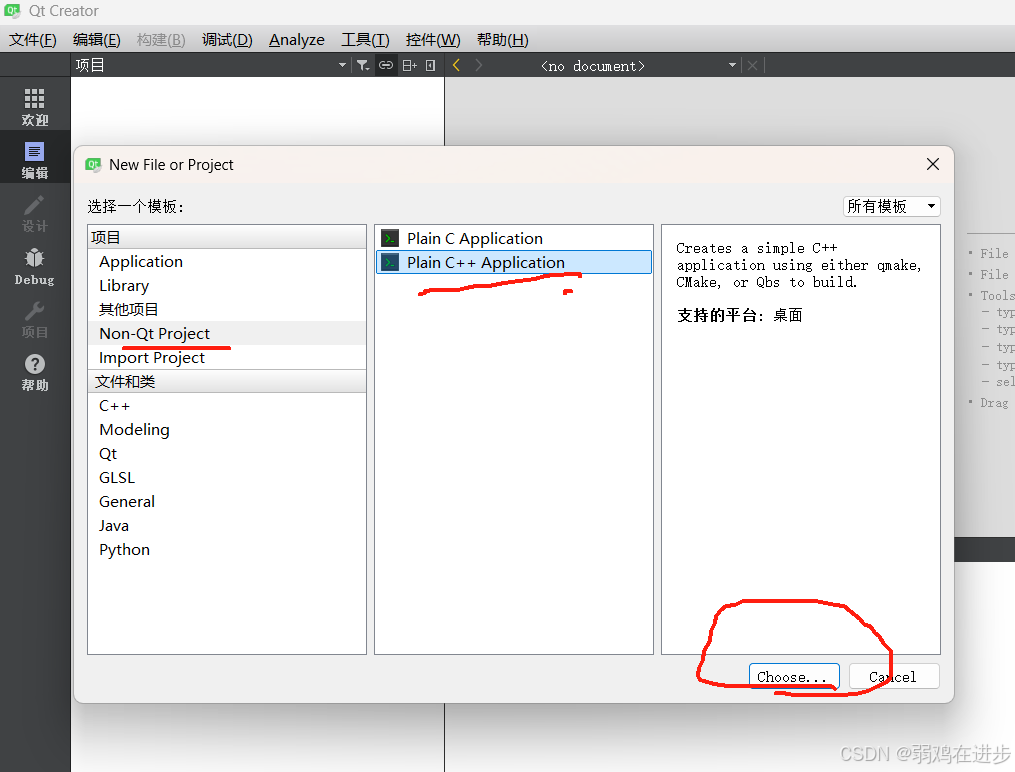Viewport: 1015px width, 772px height.
Task: Click the close side panel icon
Action: [x=431, y=65]
